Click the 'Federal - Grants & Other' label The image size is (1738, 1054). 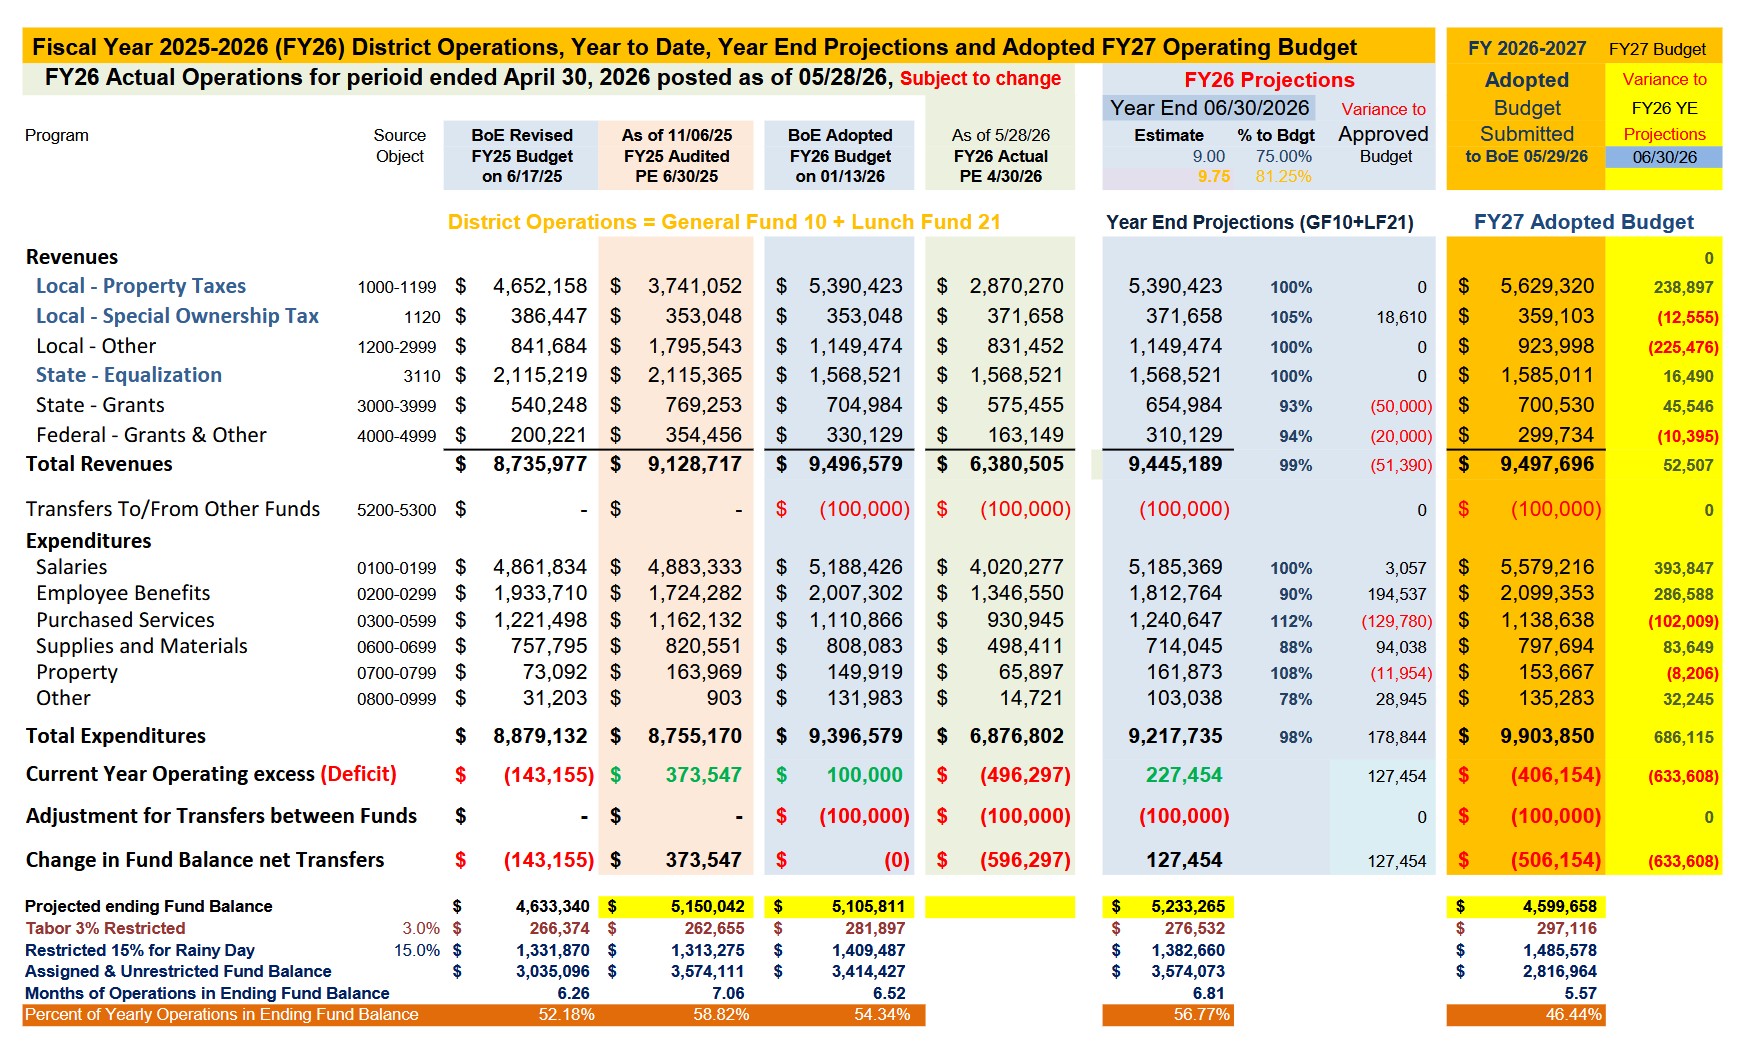tap(151, 435)
